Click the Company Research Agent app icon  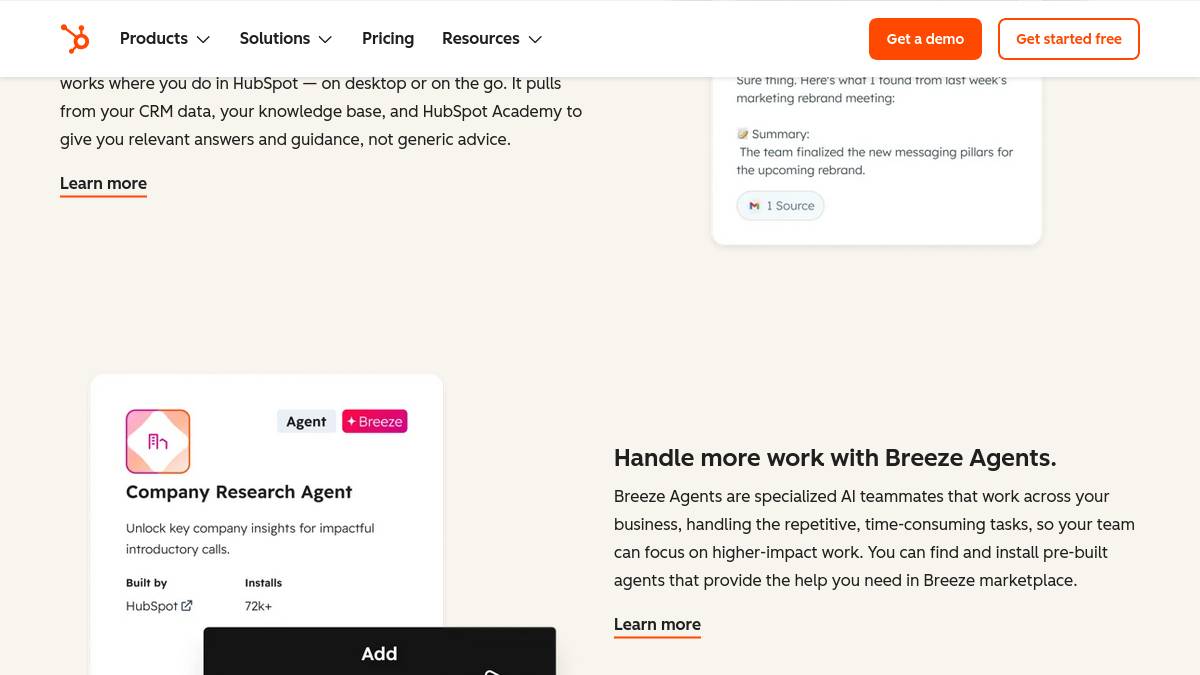point(158,441)
